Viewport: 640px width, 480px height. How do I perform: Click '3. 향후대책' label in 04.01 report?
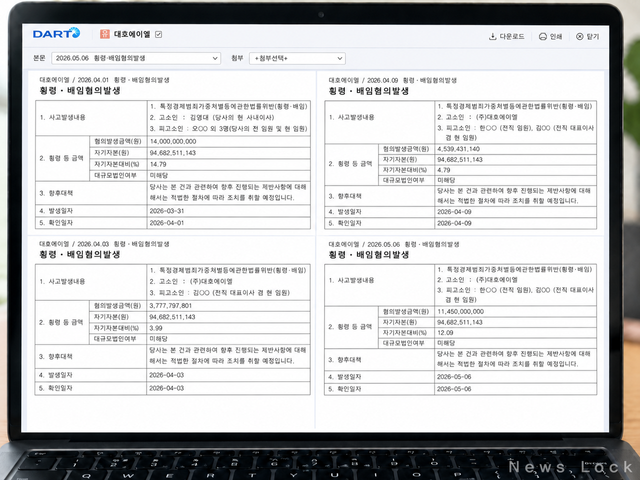56,193
